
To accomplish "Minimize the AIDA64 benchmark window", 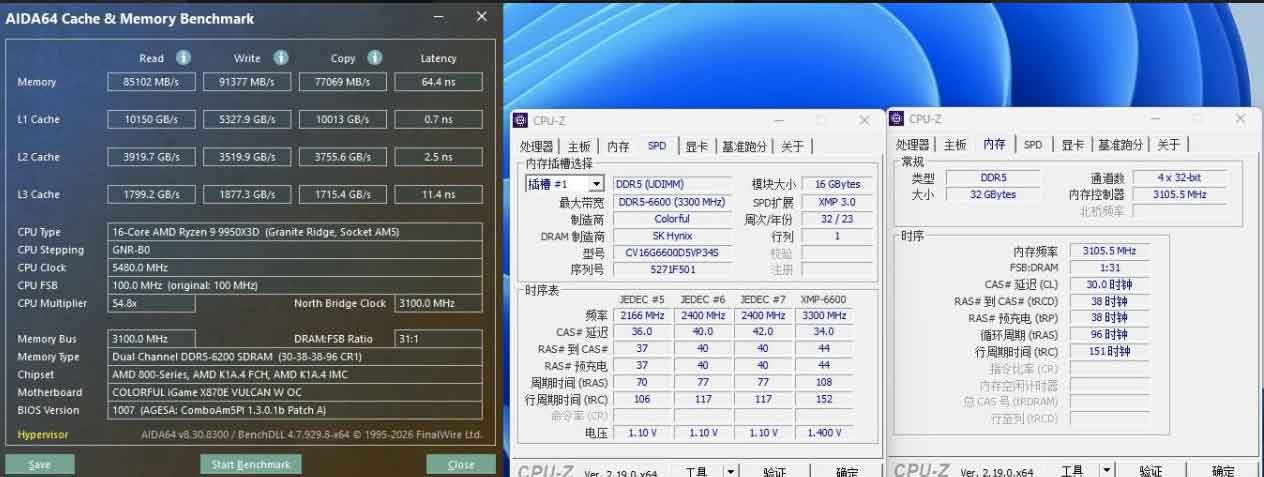I will [440, 17].
